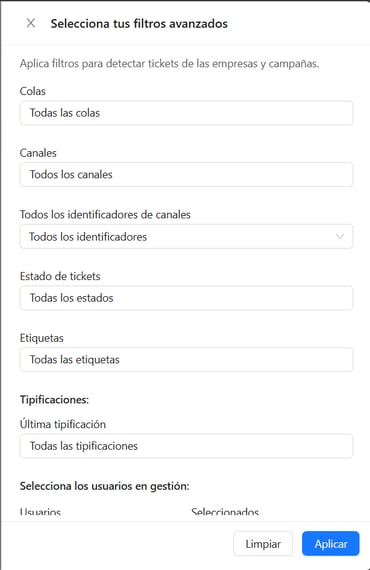Screen dimensions: 370x570
Task: Click the Selecciona tus filtros avanzados title
Action: point(139,24)
